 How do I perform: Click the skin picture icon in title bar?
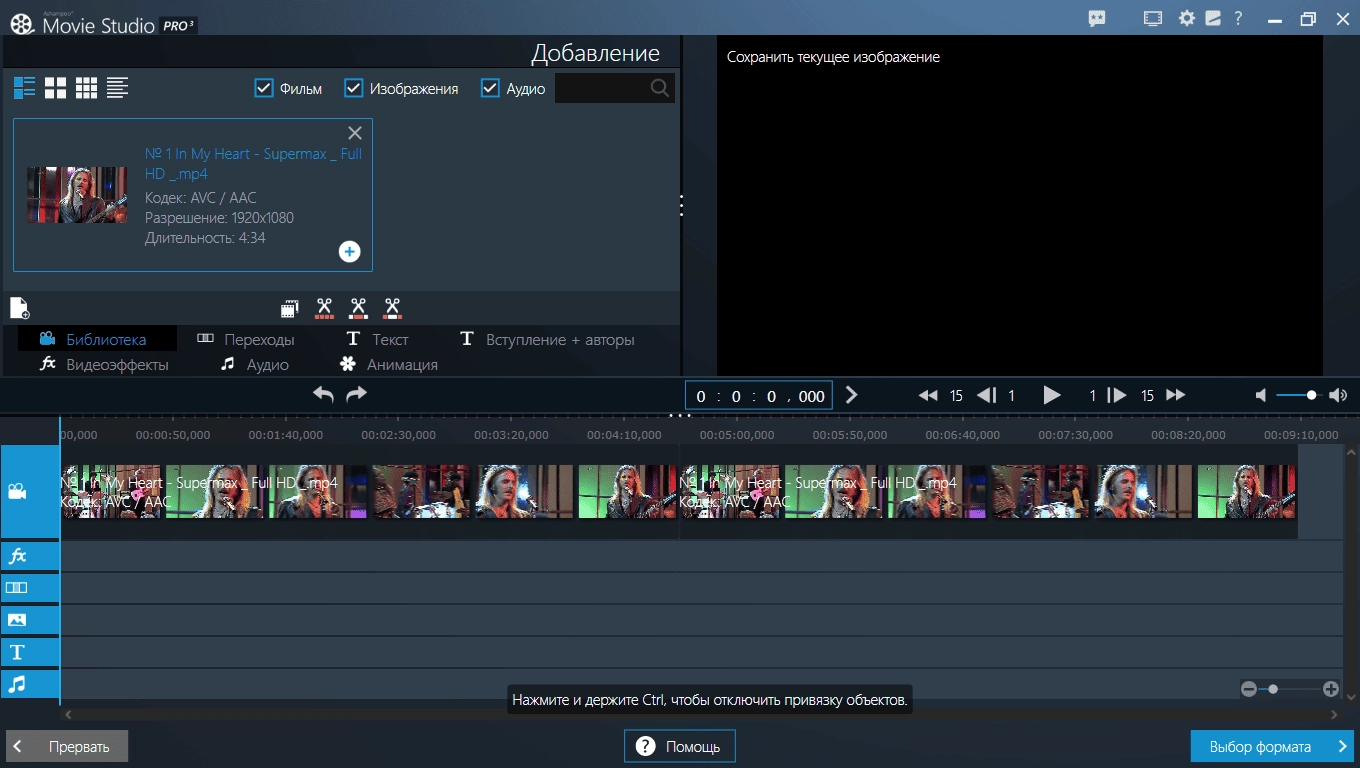[1213, 18]
